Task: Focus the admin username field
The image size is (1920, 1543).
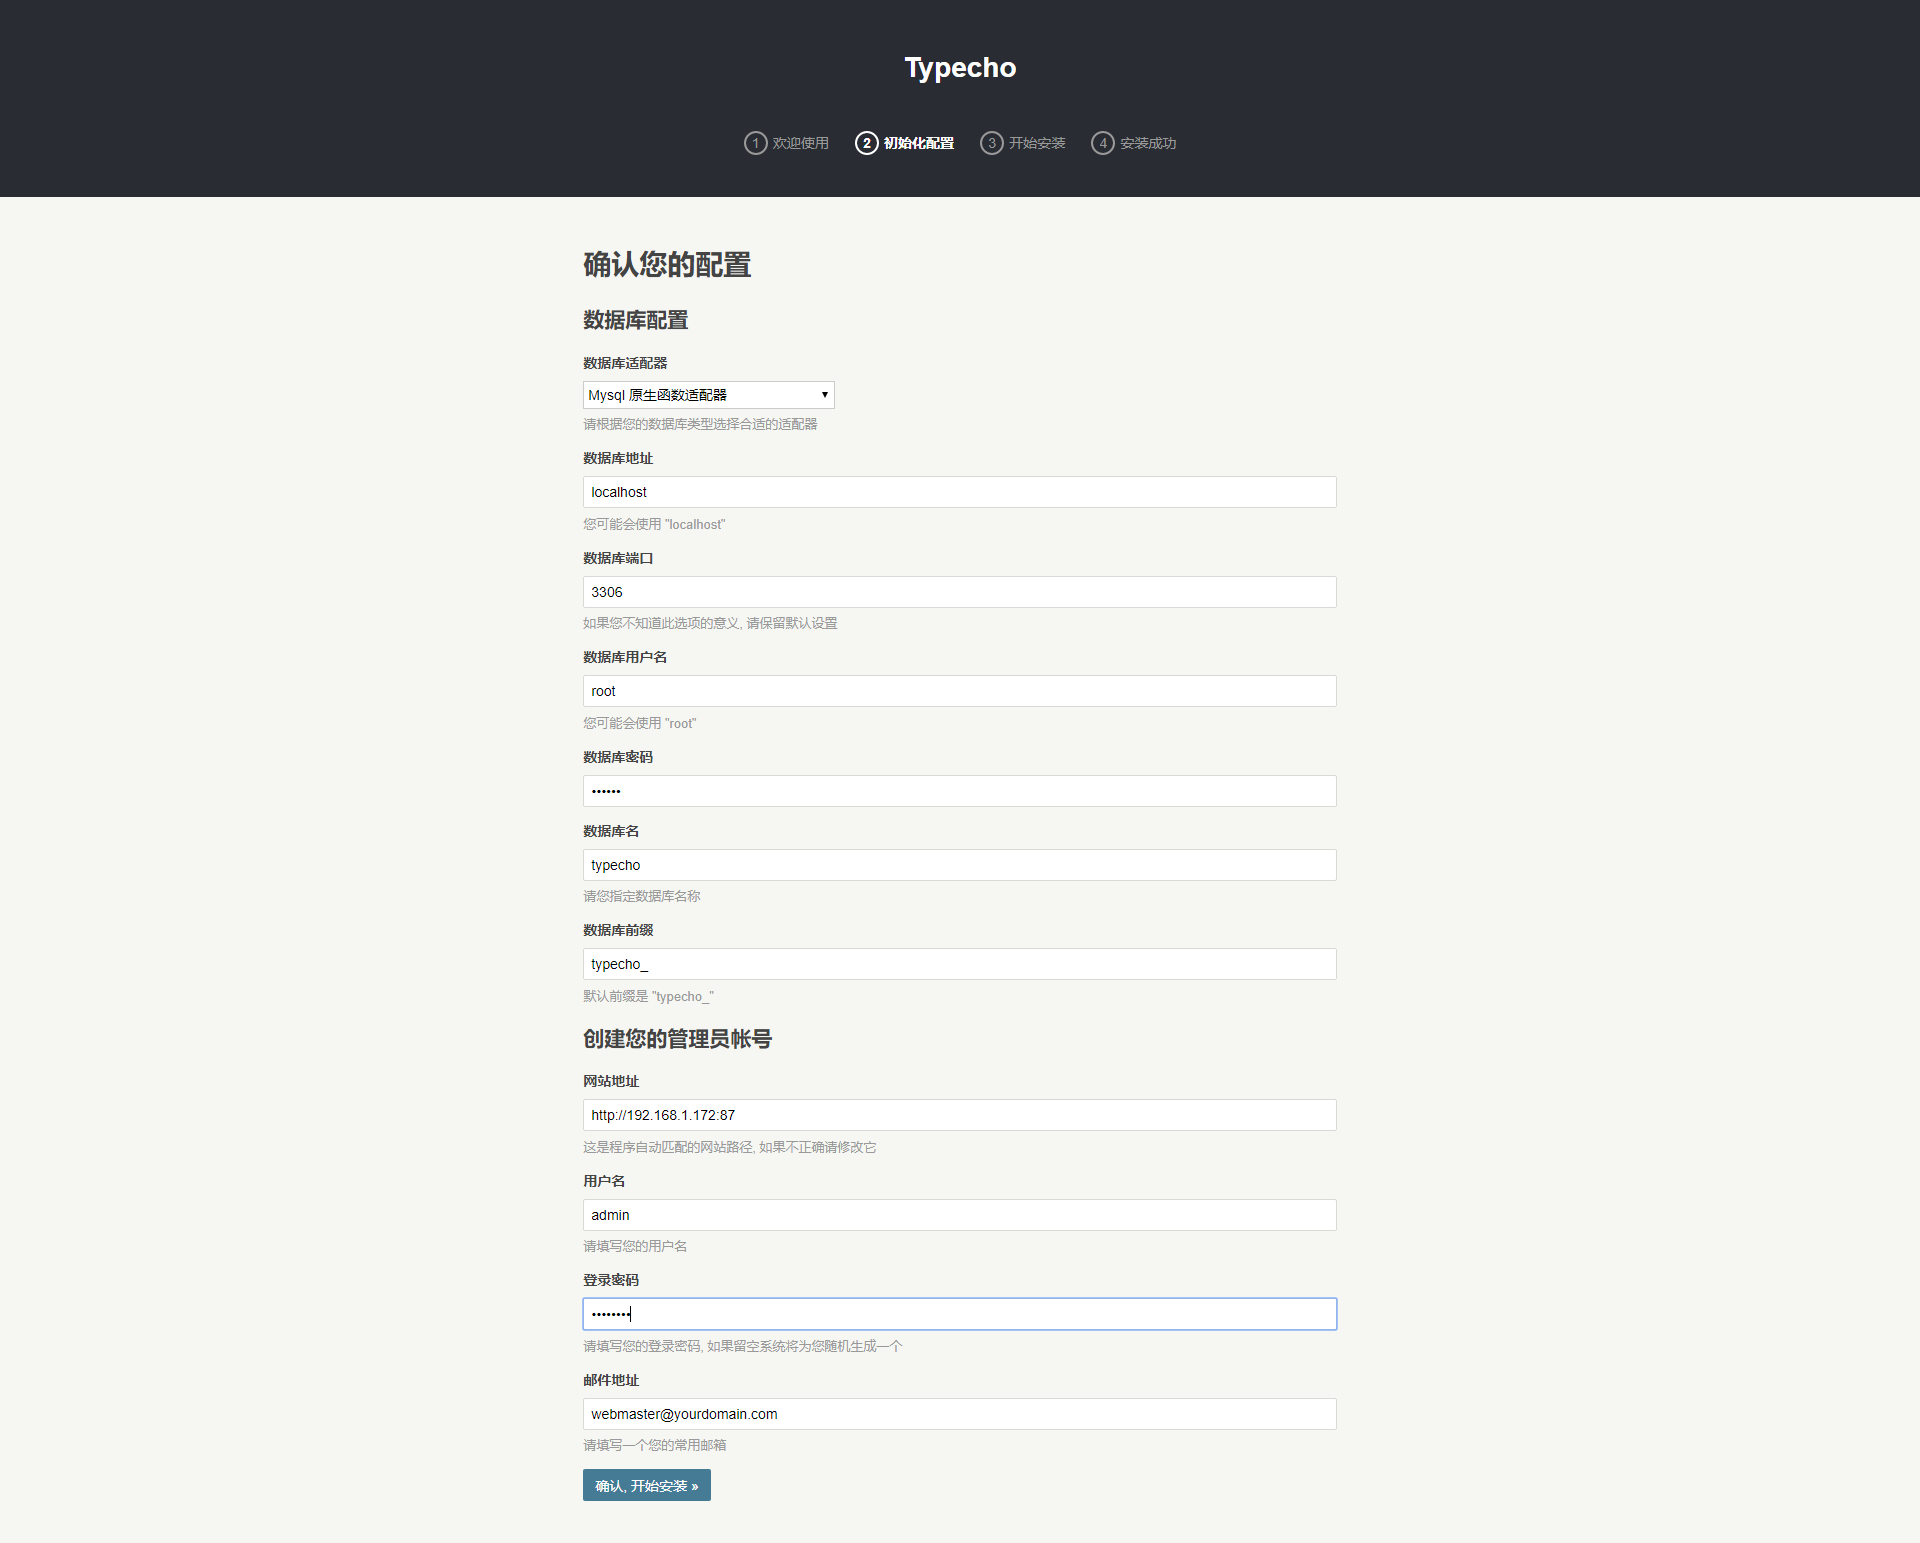Action: (x=959, y=1215)
